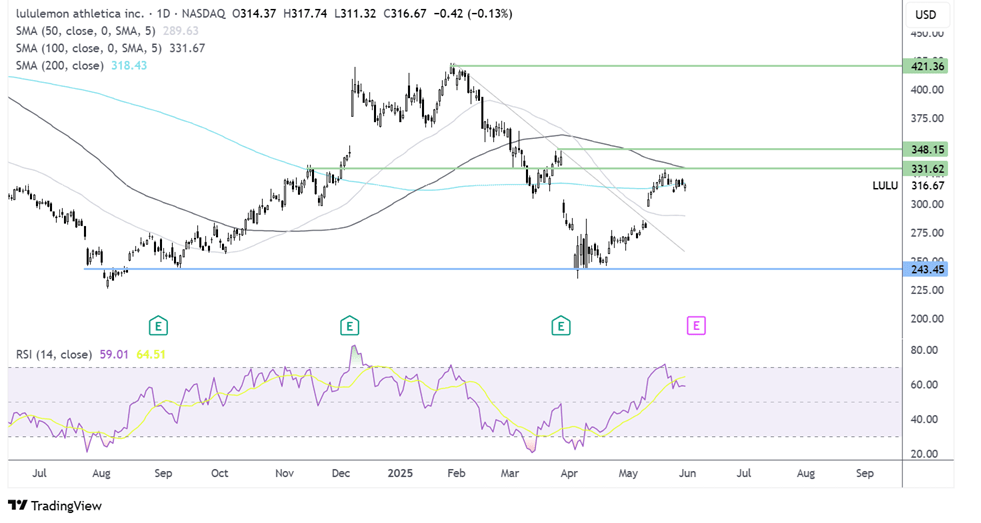Screen dimensions: 981x523
Task: Click the August earnings E marker
Action: pyautogui.click(x=158, y=326)
